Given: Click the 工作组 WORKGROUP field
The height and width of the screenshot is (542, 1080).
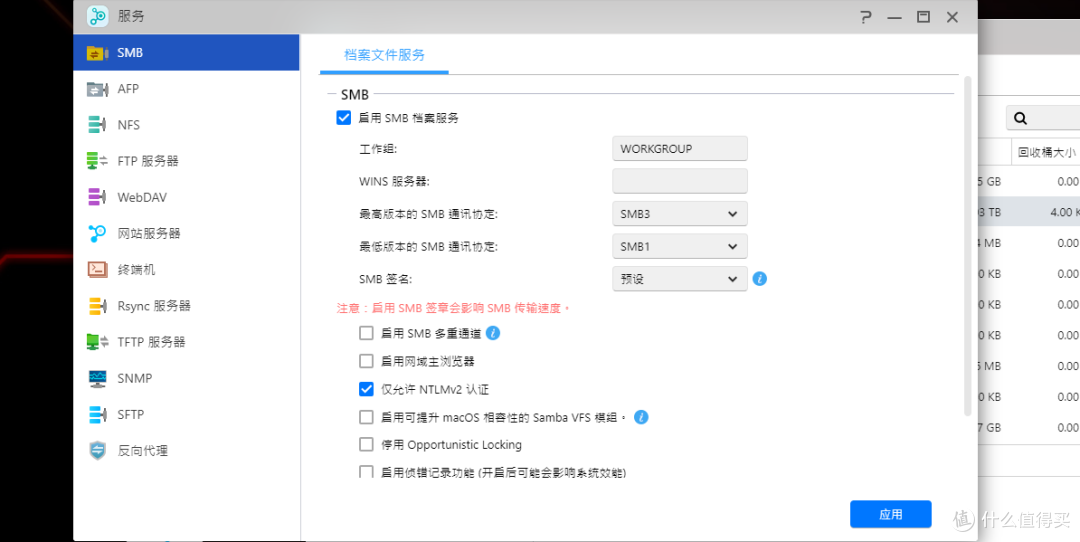Looking at the screenshot, I should point(680,149).
